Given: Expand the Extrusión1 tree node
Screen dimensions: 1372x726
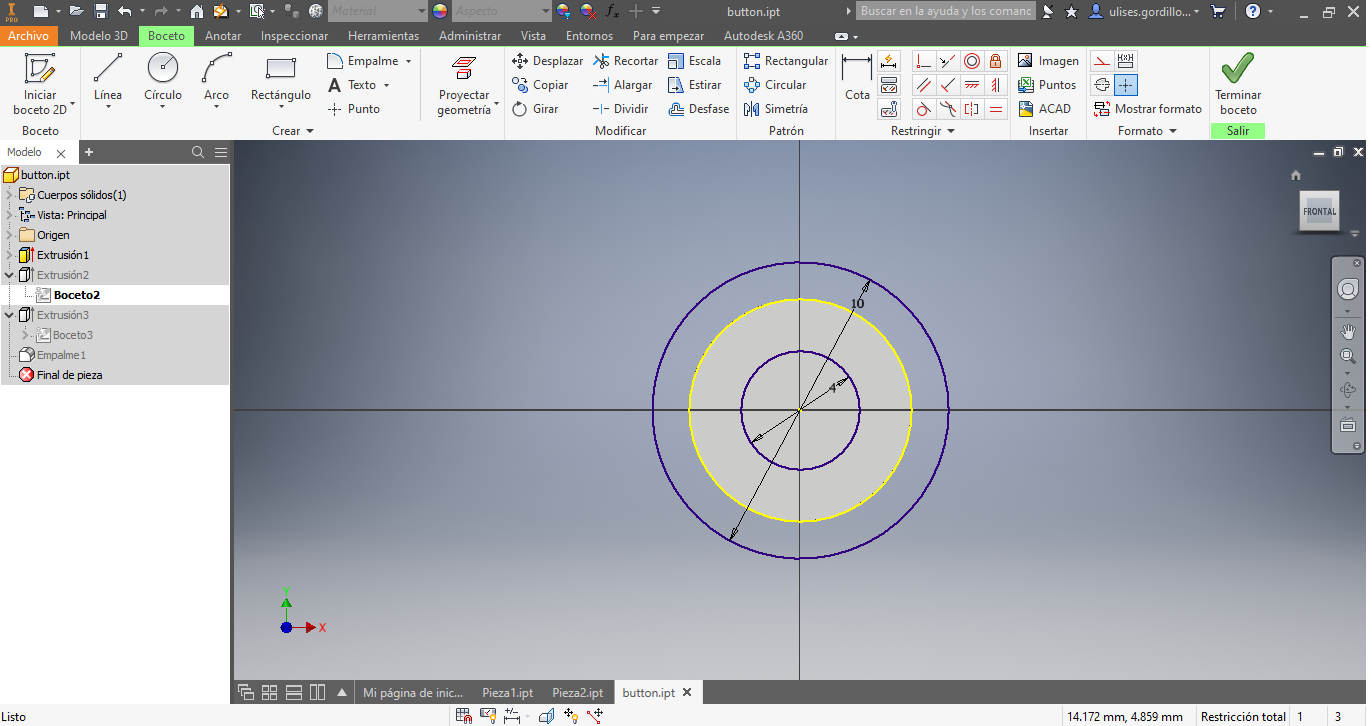Looking at the screenshot, I should point(10,255).
